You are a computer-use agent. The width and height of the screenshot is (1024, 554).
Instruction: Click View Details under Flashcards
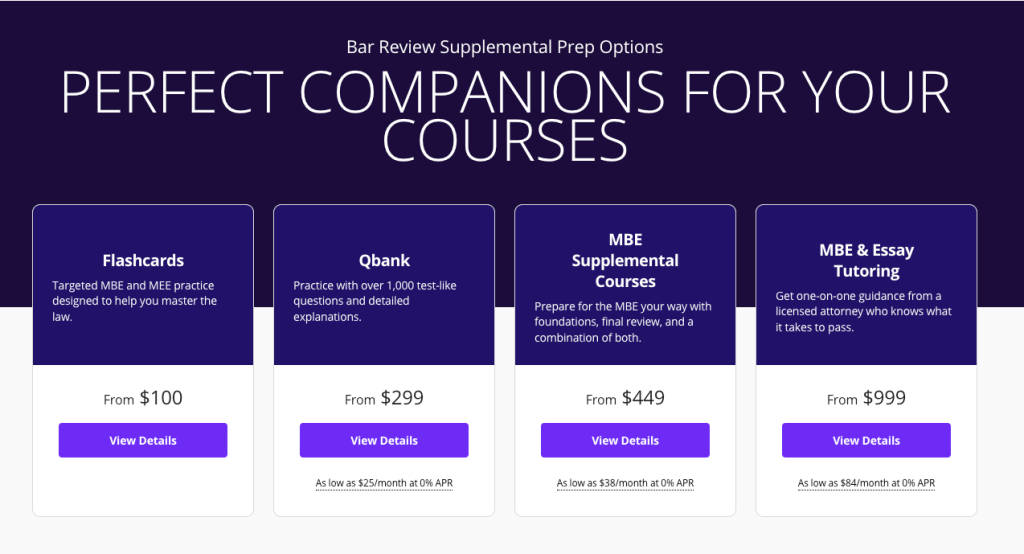click(x=143, y=440)
